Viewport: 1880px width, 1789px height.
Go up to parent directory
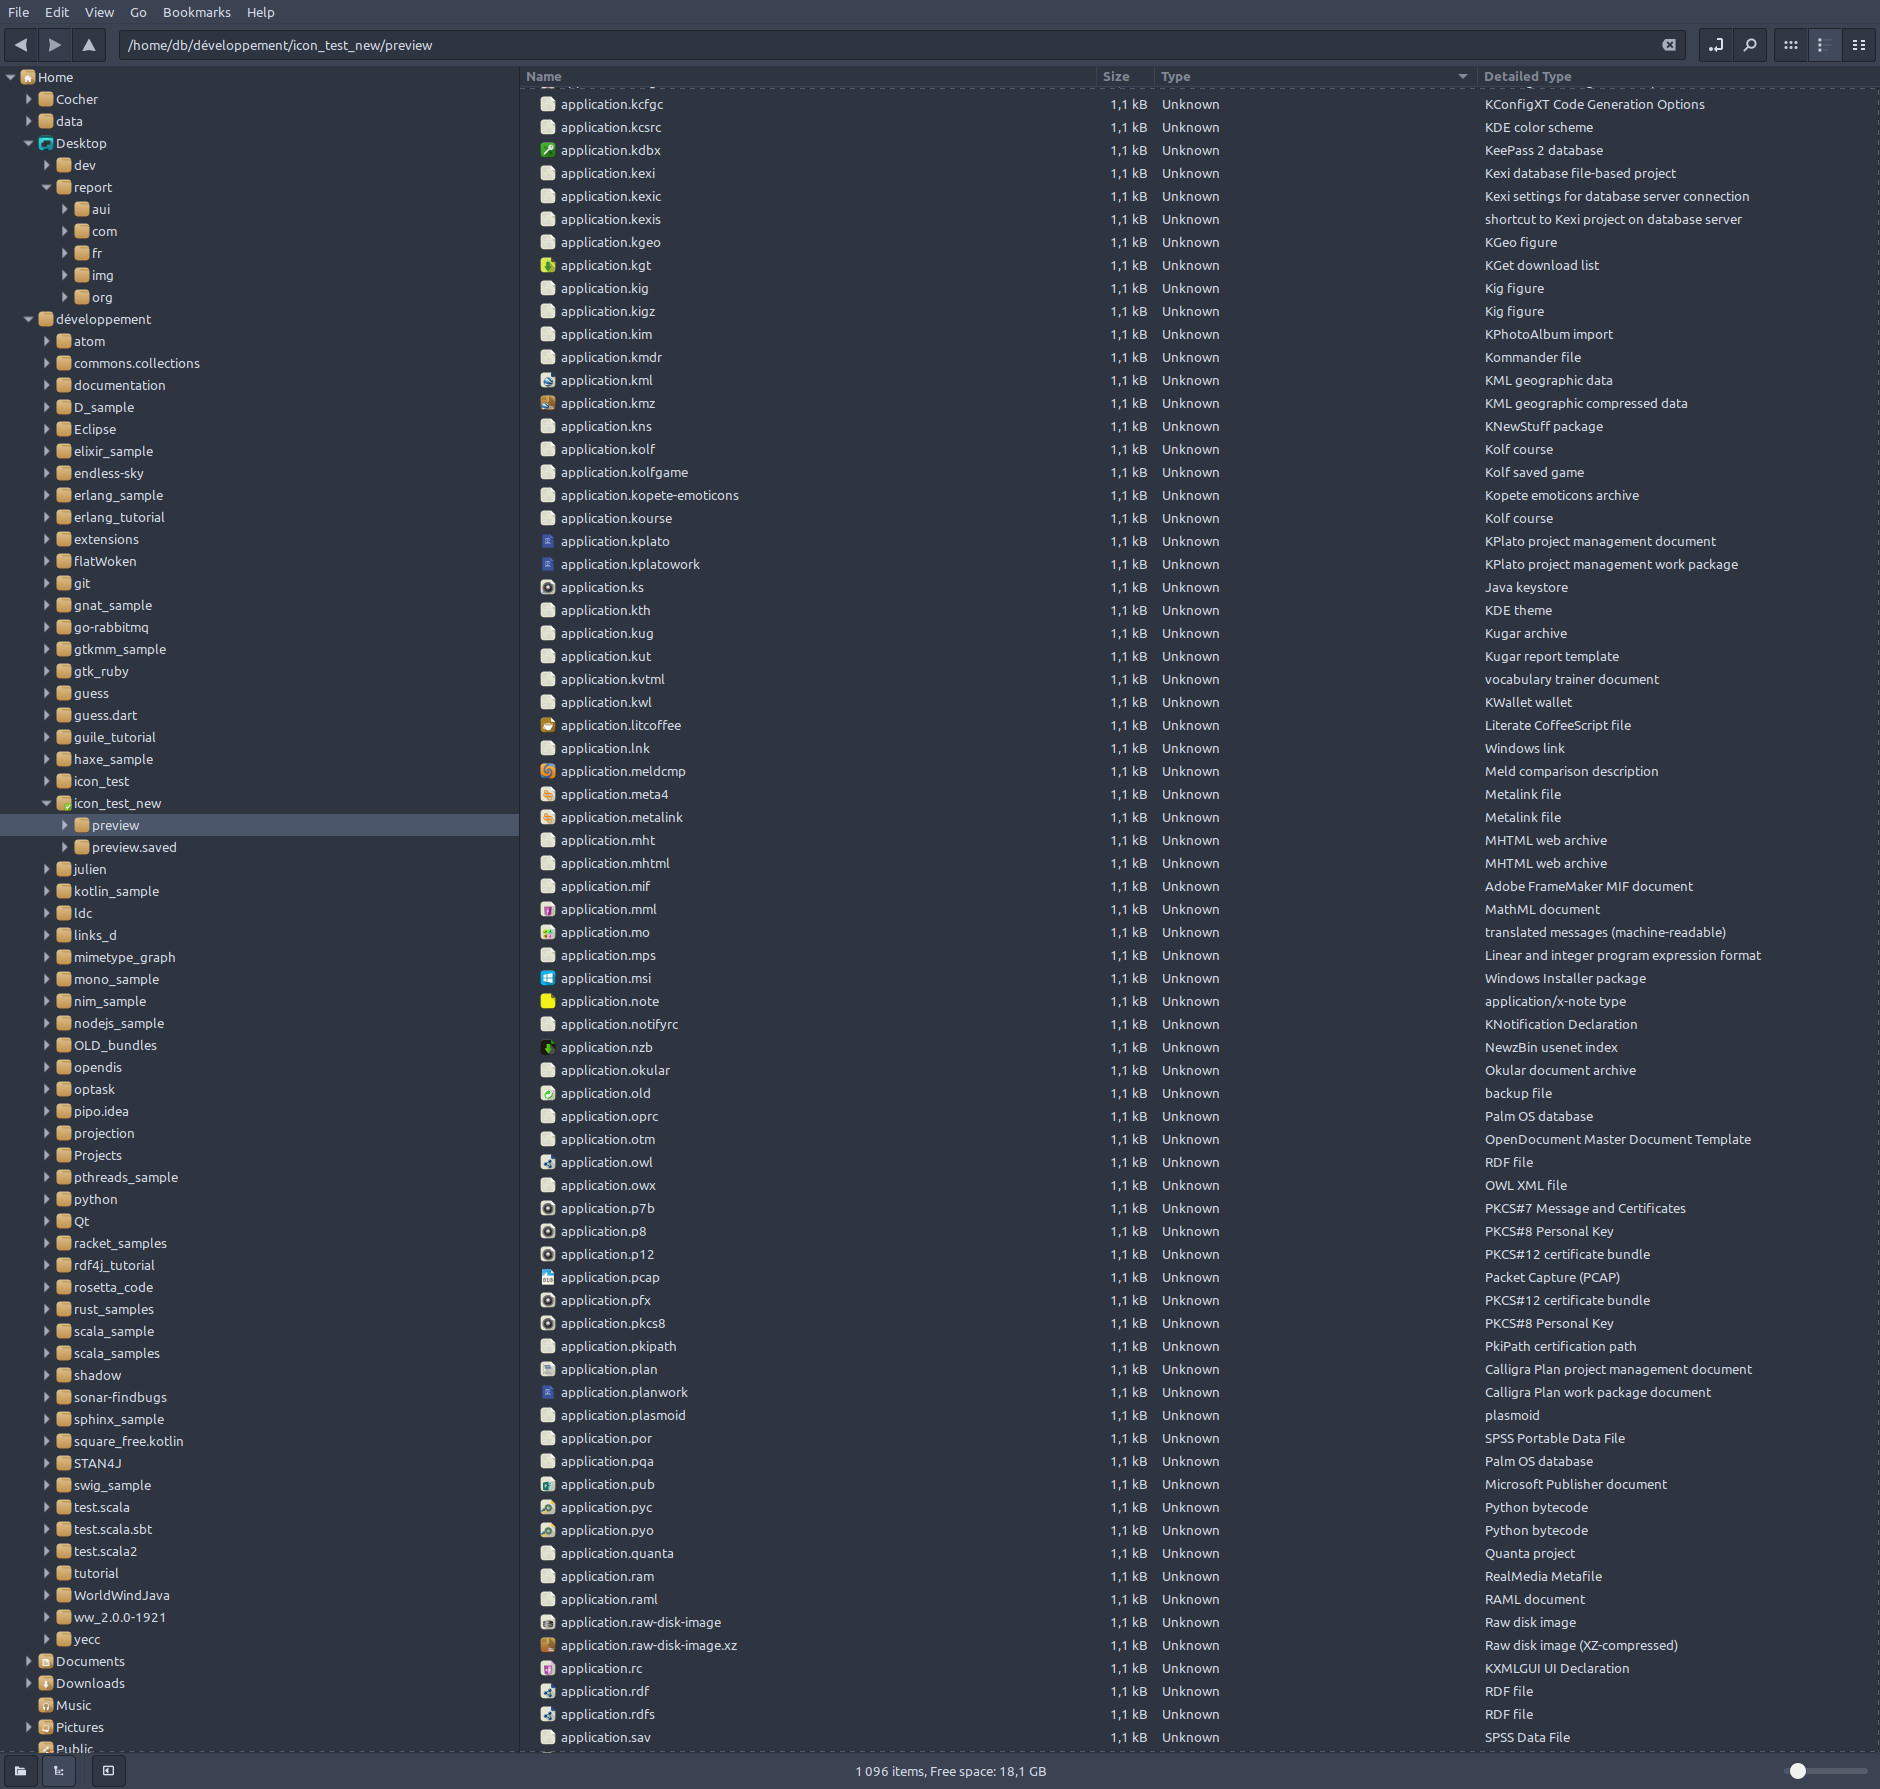(89, 44)
